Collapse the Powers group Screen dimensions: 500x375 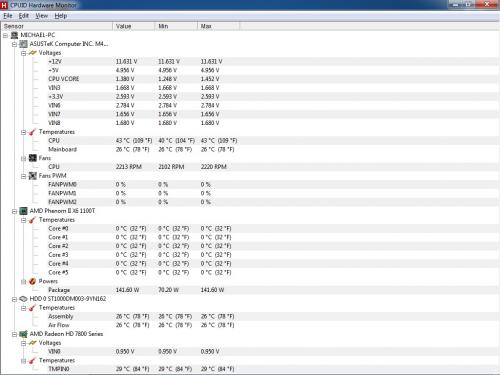(x=23, y=282)
